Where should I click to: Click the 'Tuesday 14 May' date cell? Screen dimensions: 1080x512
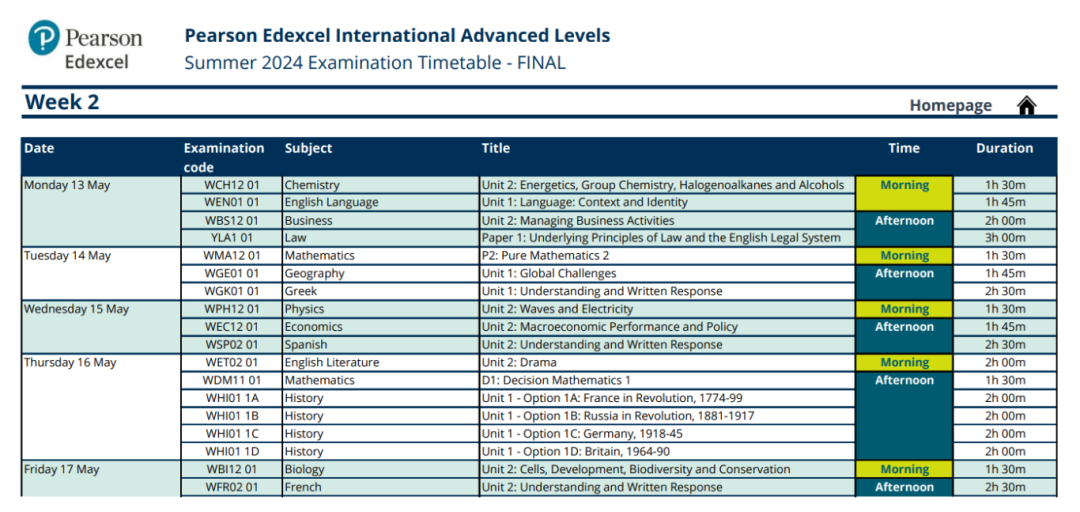click(x=101, y=274)
